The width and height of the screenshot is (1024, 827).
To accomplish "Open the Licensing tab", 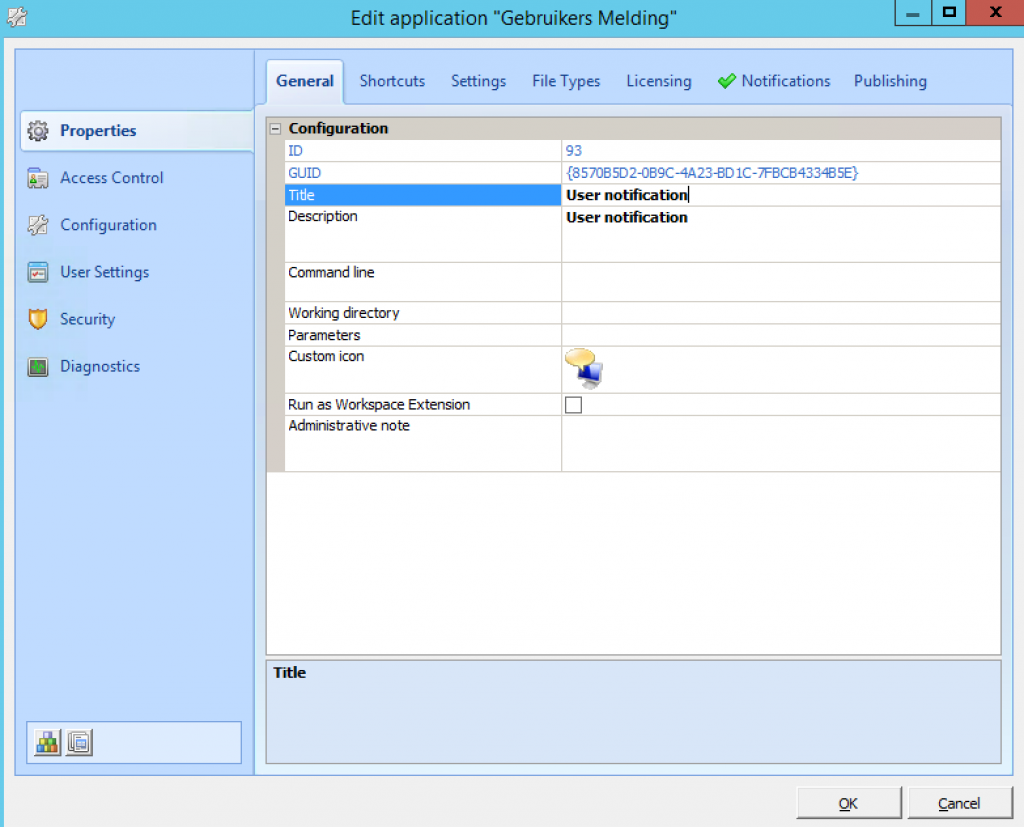I will click(658, 81).
